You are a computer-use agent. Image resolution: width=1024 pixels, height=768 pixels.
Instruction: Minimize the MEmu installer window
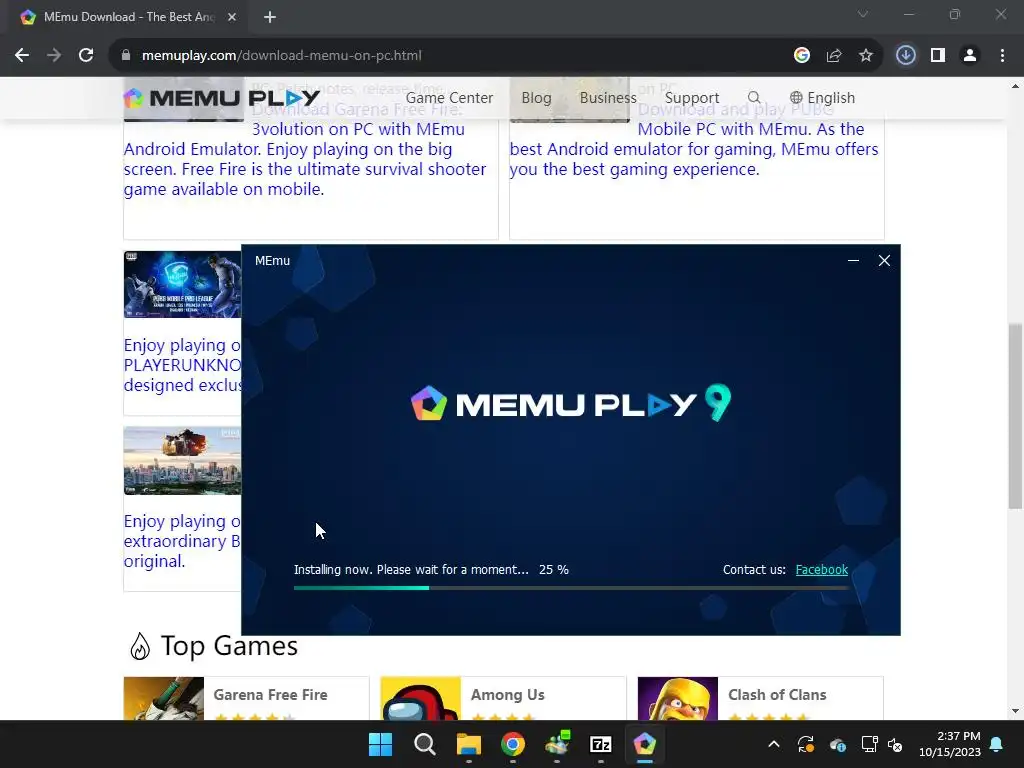point(853,261)
